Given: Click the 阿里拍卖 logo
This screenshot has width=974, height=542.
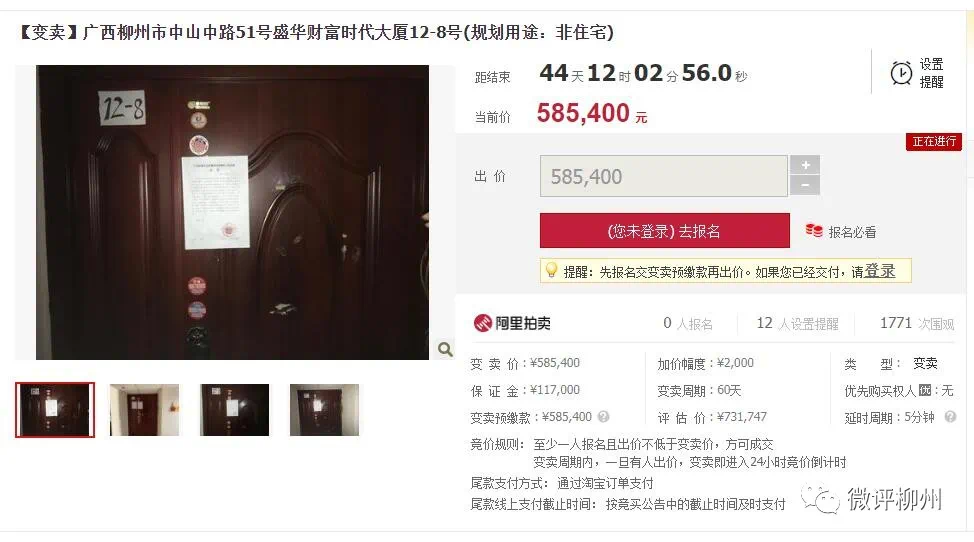Looking at the screenshot, I should 512,323.
